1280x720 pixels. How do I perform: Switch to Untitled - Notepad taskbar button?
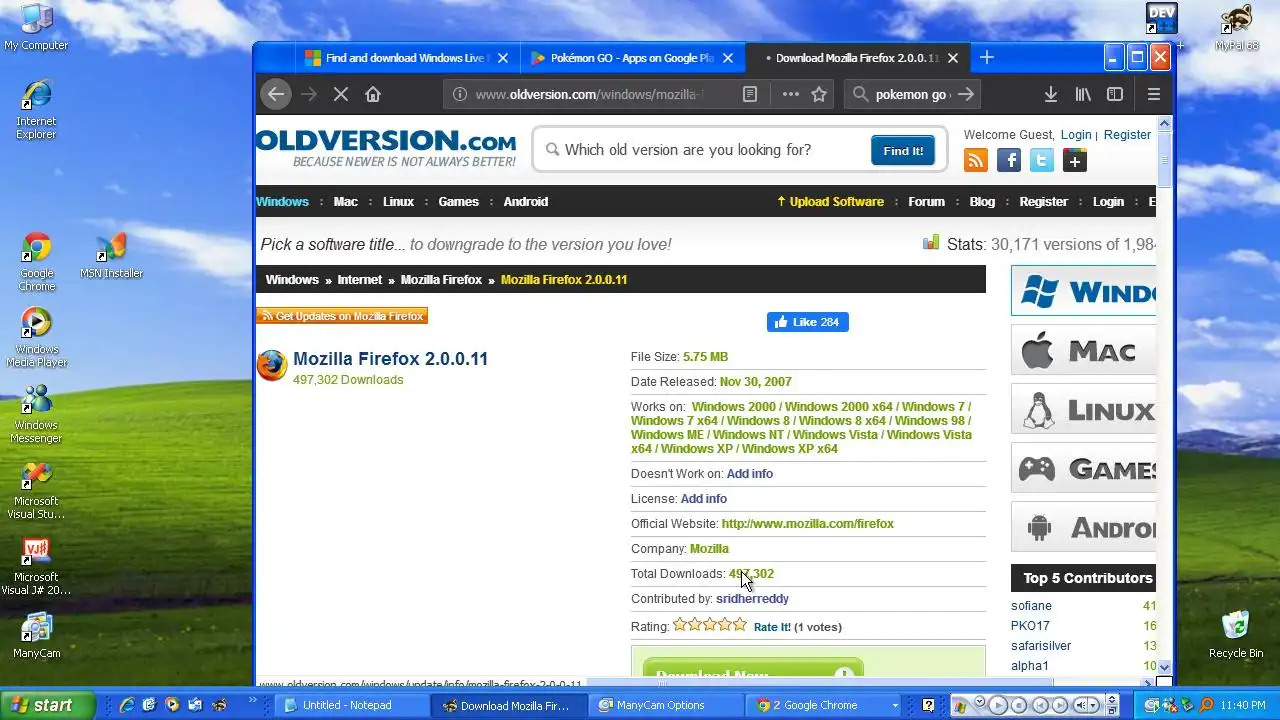click(350, 705)
